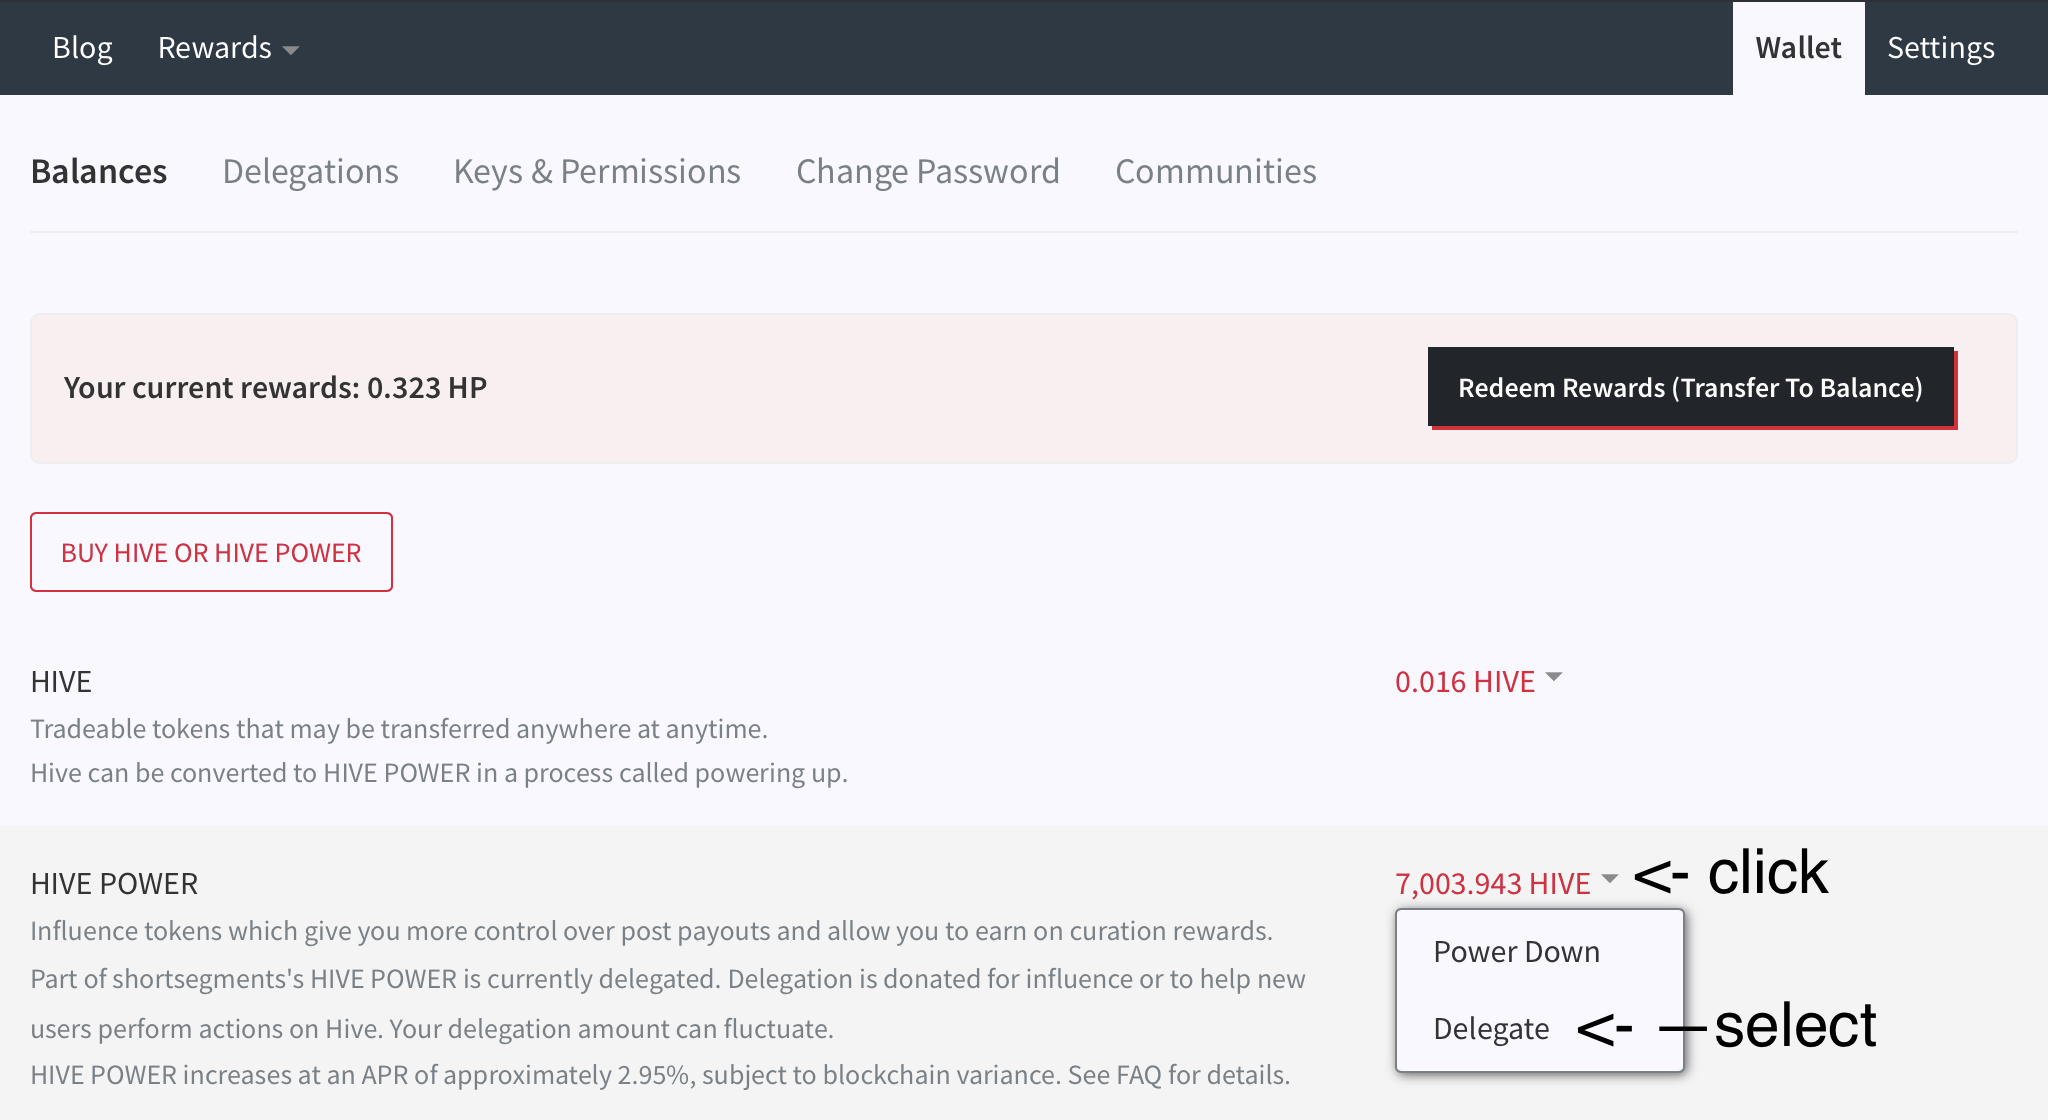
Task: Click 'users perform actions on Hive' line
Action: click(x=432, y=1028)
